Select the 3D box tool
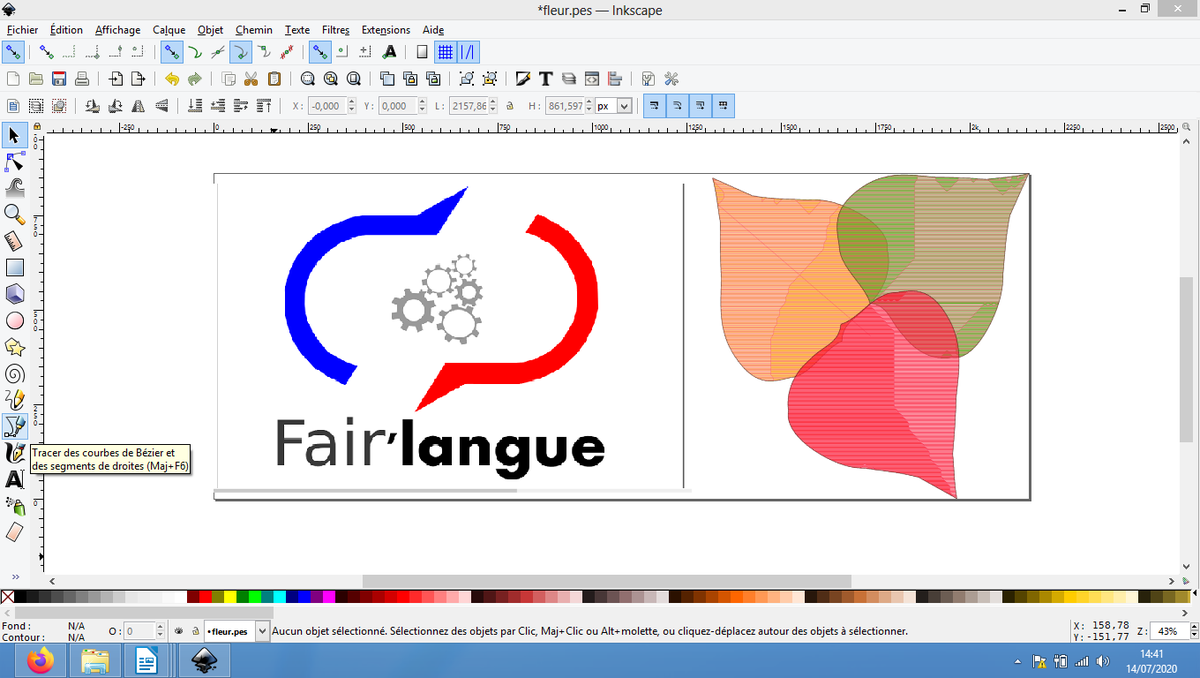Viewport: 1200px width, 678px height. (x=14, y=294)
